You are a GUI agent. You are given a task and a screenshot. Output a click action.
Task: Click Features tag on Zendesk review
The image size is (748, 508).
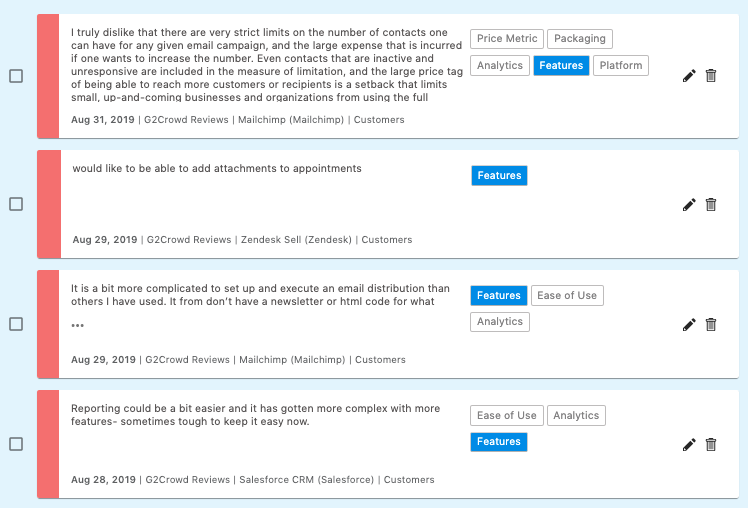tap(499, 176)
